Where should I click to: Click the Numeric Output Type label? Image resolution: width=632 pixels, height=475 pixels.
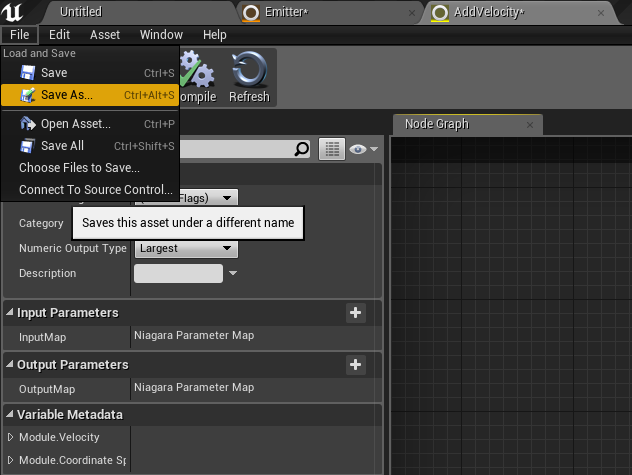click(73, 248)
